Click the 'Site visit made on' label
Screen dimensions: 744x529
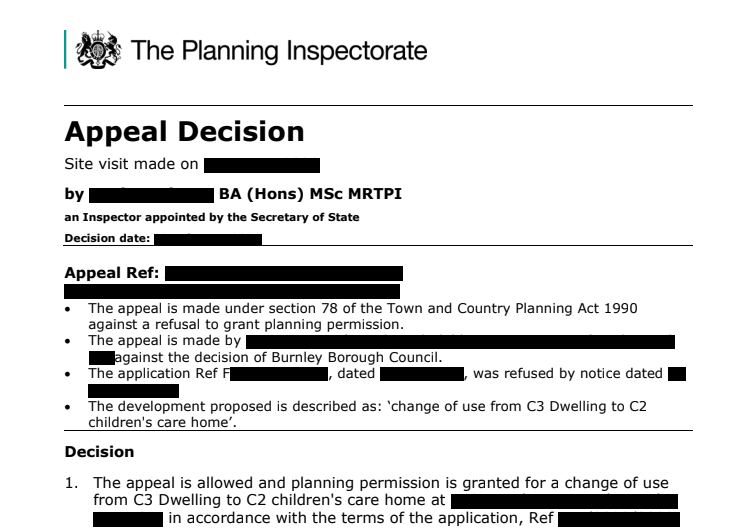tap(131, 165)
